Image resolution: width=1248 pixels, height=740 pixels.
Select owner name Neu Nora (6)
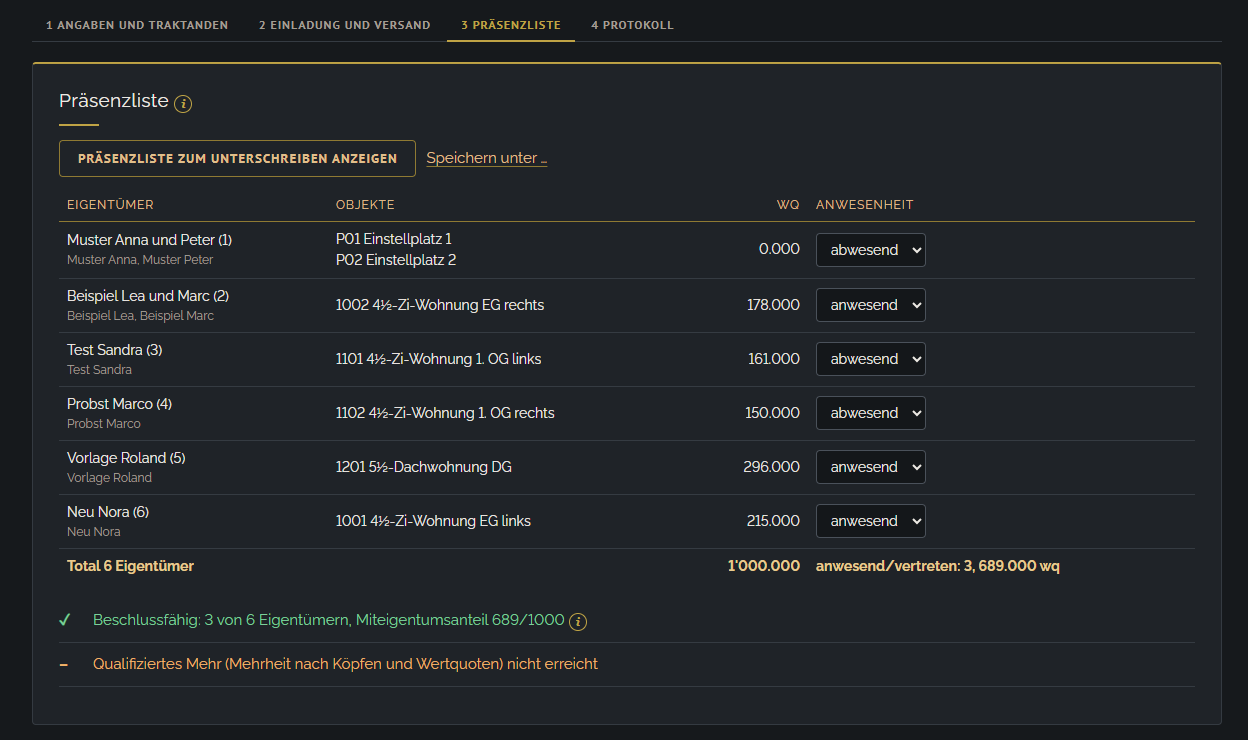pyautogui.click(x=108, y=512)
